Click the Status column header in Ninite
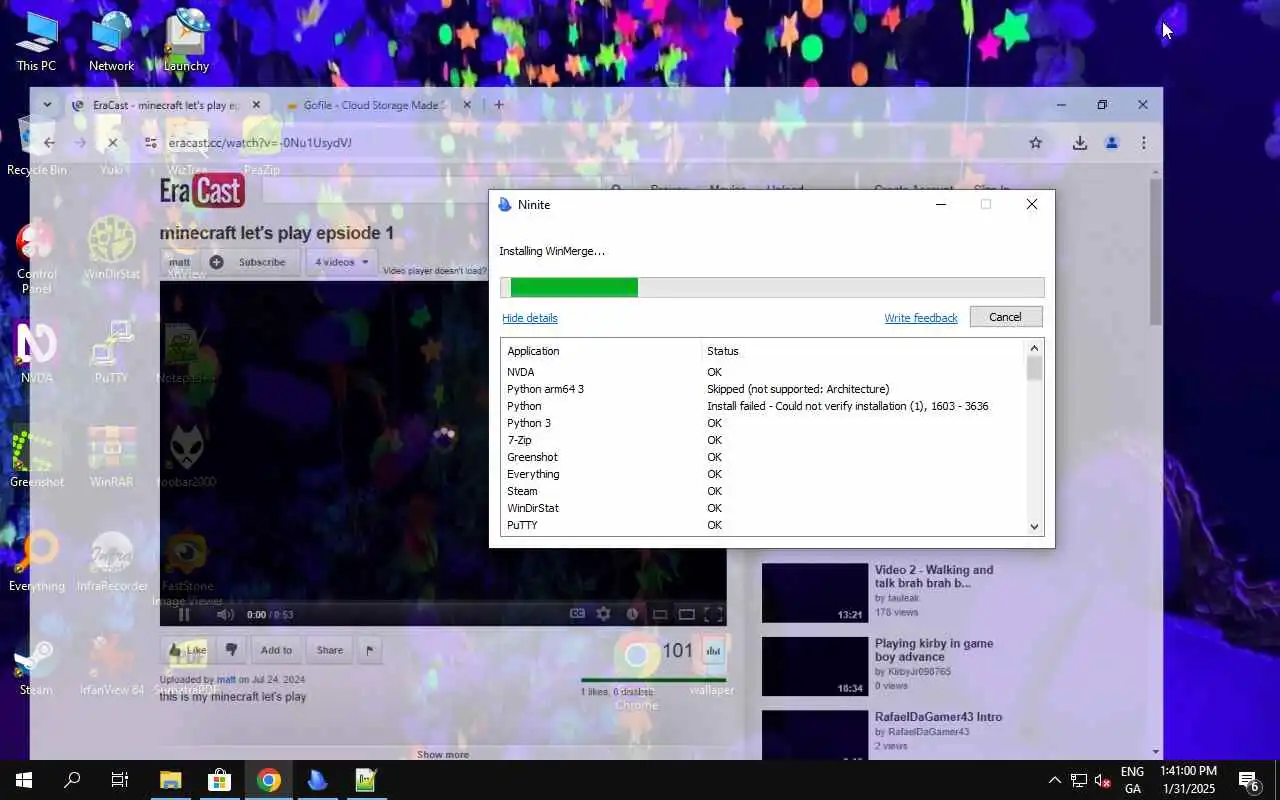This screenshot has height=800, width=1280. [722, 351]
